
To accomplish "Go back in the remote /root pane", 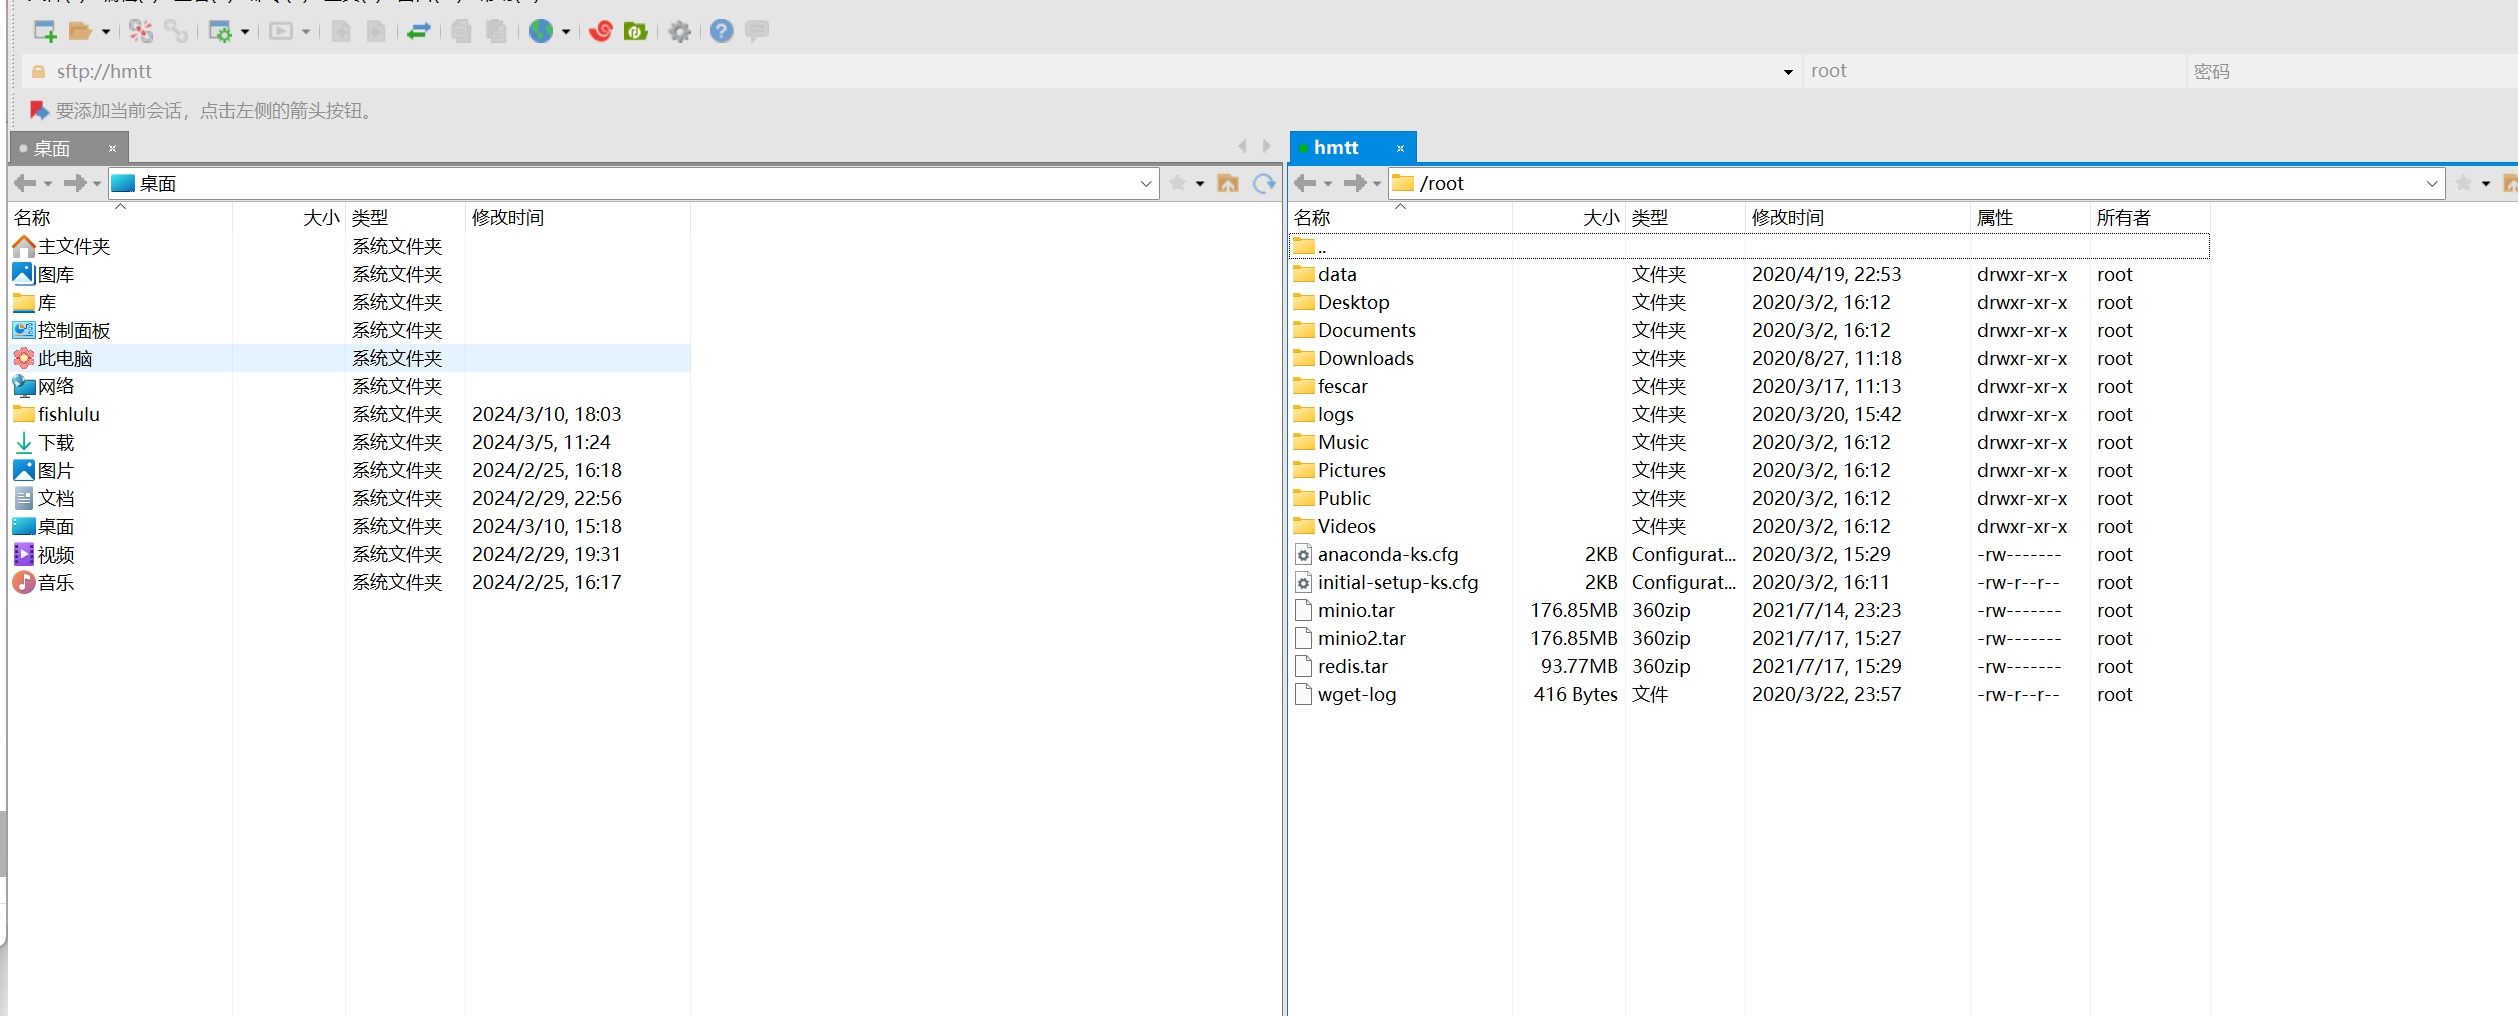I will coord(1305,183).
